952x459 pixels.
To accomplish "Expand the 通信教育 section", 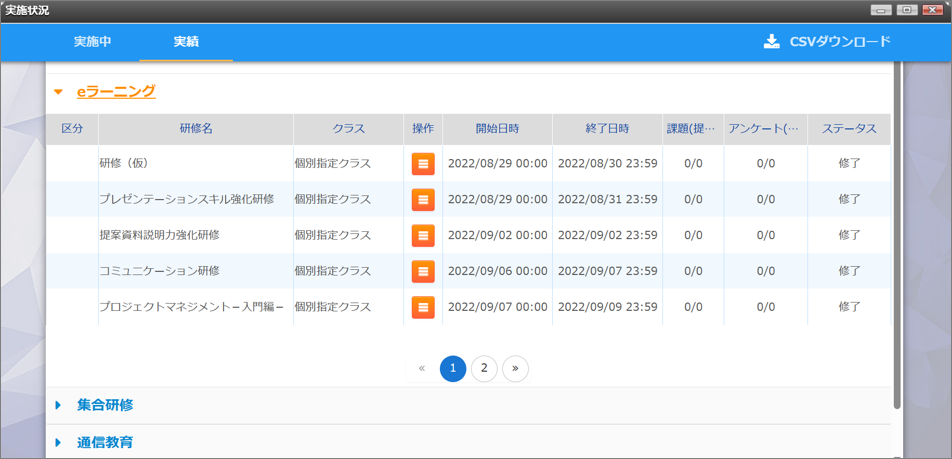I will point(59,442).
